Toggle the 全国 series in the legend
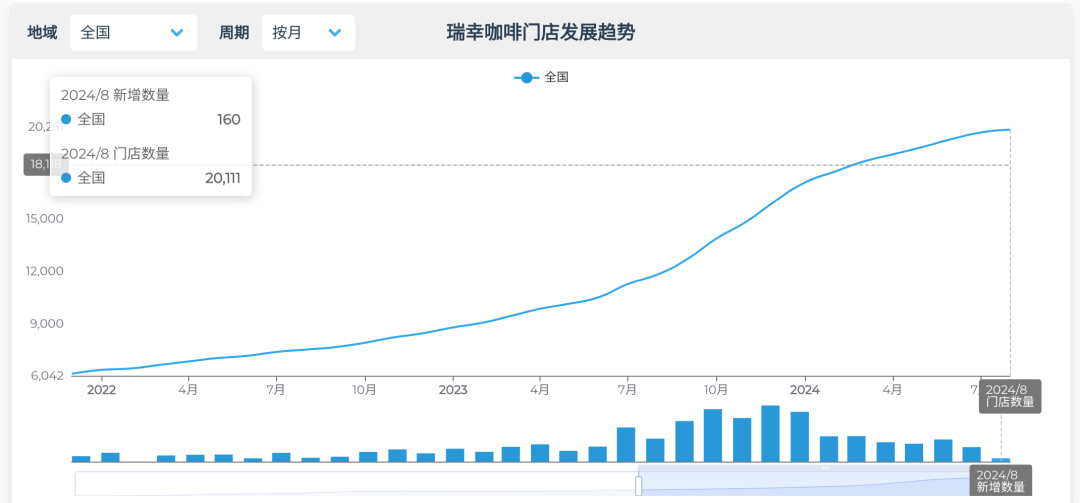 [541, 78]
